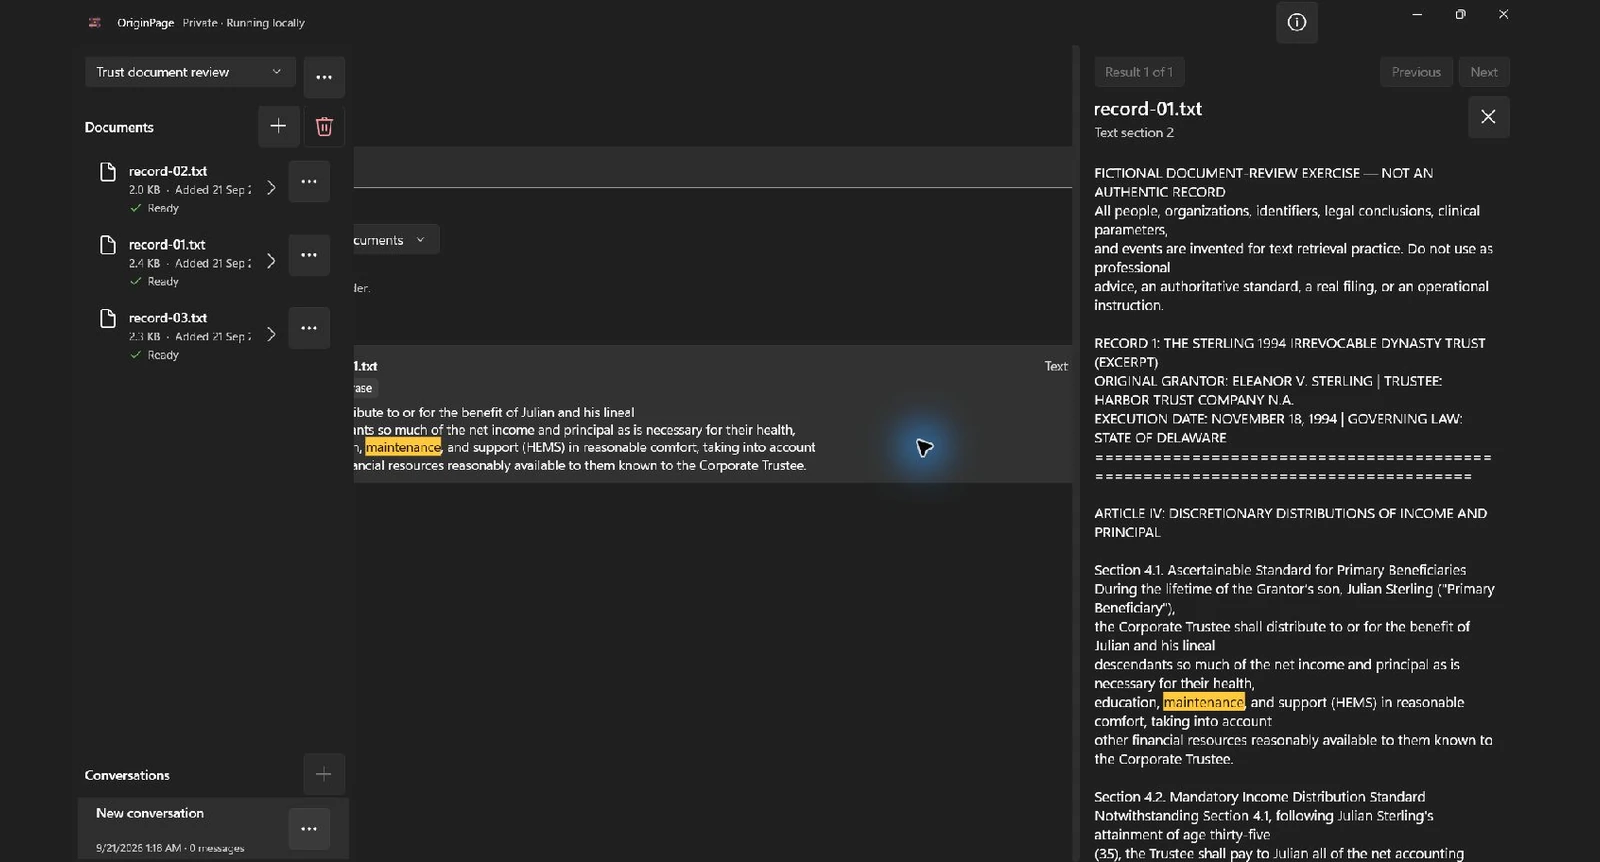
Task: Go to the Previous result
Action: [1416, 72]
